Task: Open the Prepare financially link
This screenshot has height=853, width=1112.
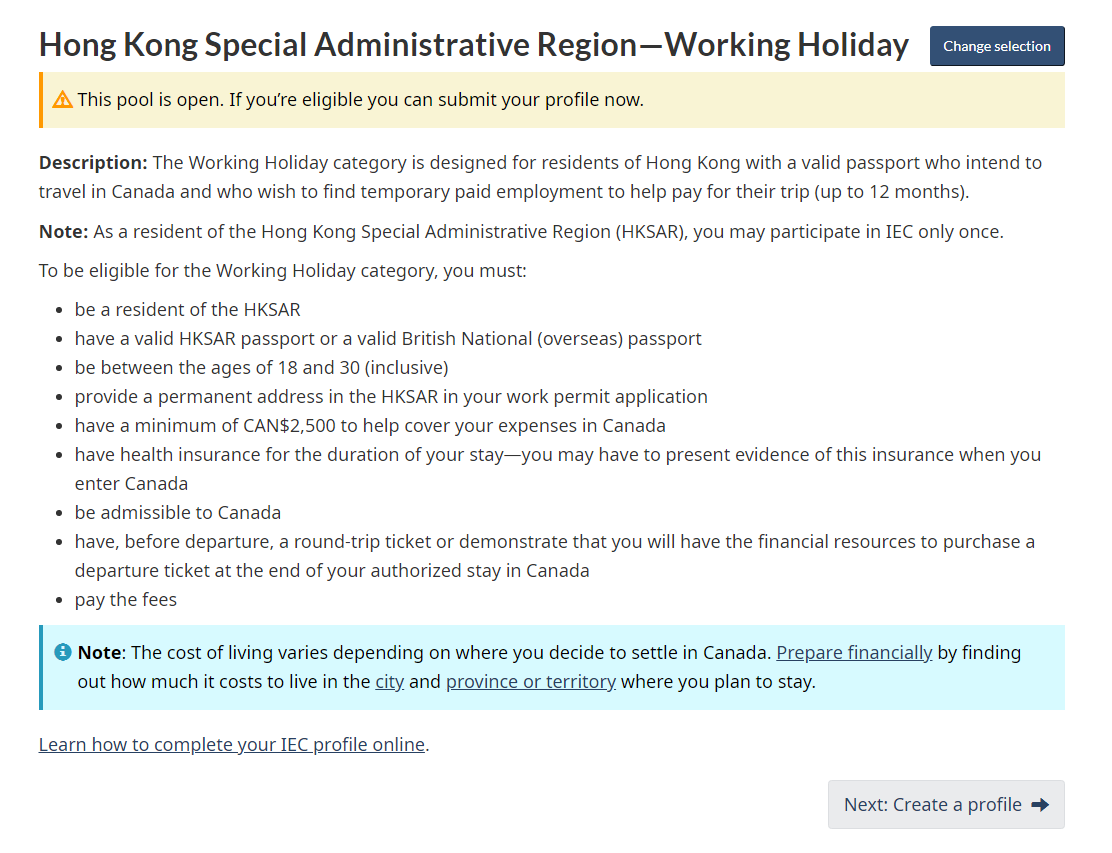Action: [x=854, y=653]
